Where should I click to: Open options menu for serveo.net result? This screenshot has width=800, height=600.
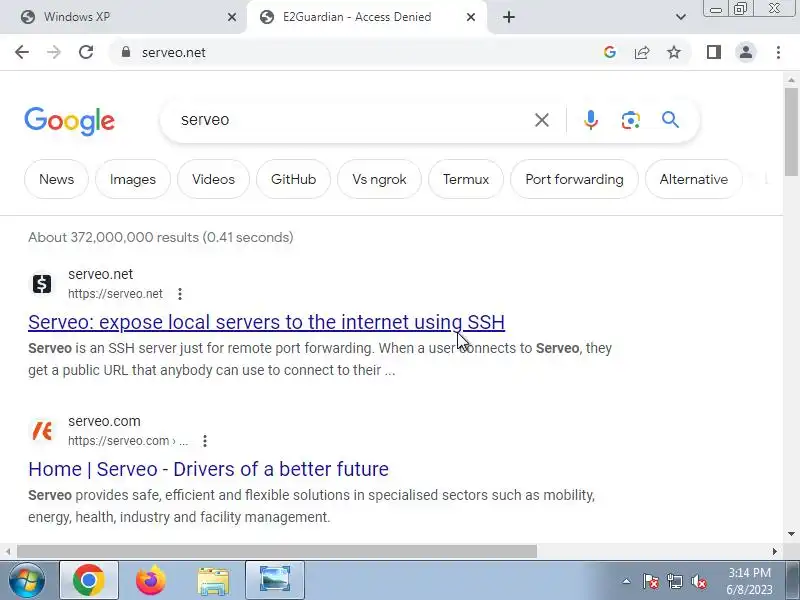pyautogui.click(x=180, y=294)
